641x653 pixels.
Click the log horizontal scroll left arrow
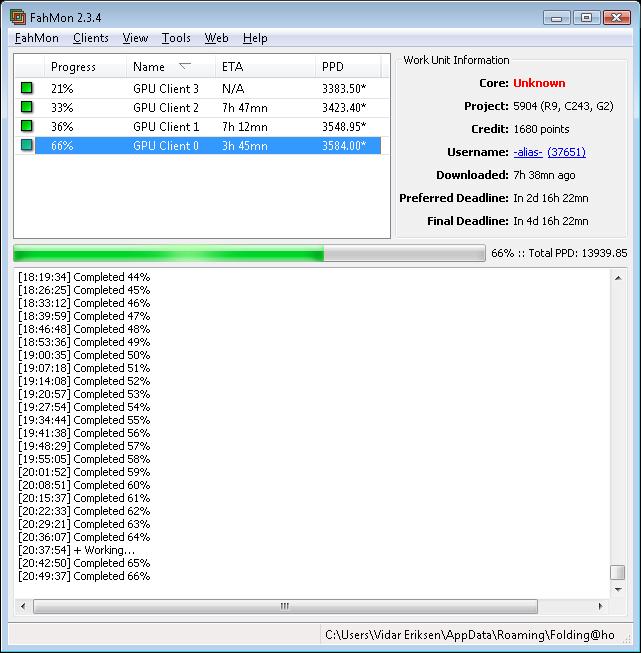23,606
